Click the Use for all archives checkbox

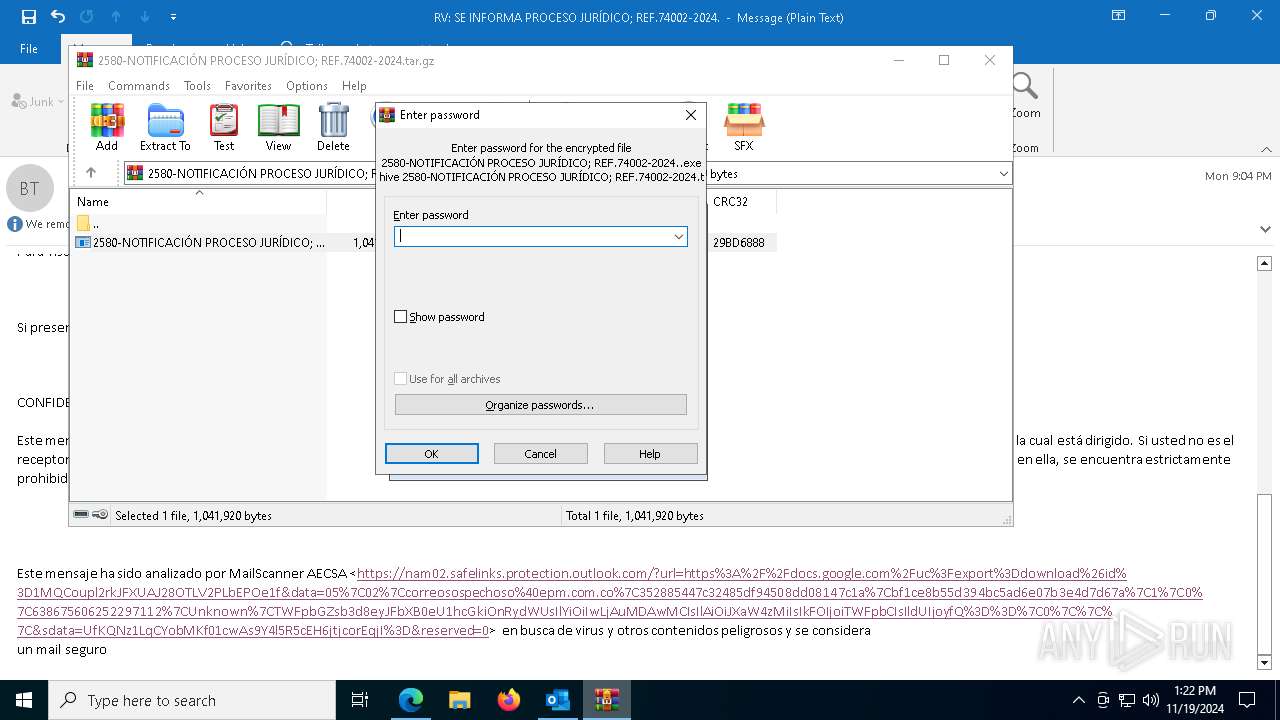[400, 379]
